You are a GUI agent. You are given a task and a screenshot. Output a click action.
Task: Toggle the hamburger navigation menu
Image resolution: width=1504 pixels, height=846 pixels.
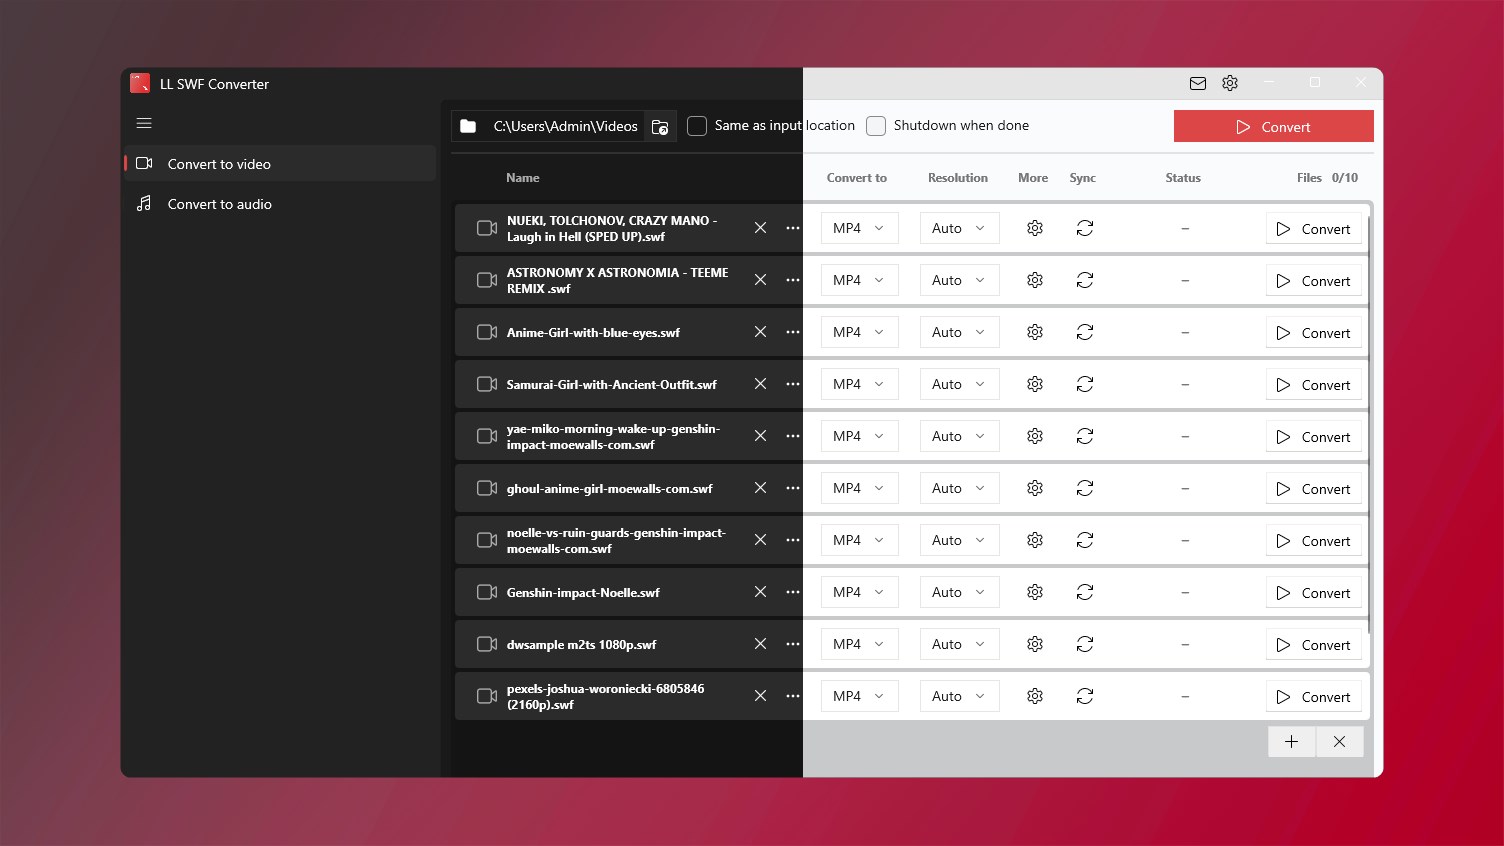[x=144, y=124]
